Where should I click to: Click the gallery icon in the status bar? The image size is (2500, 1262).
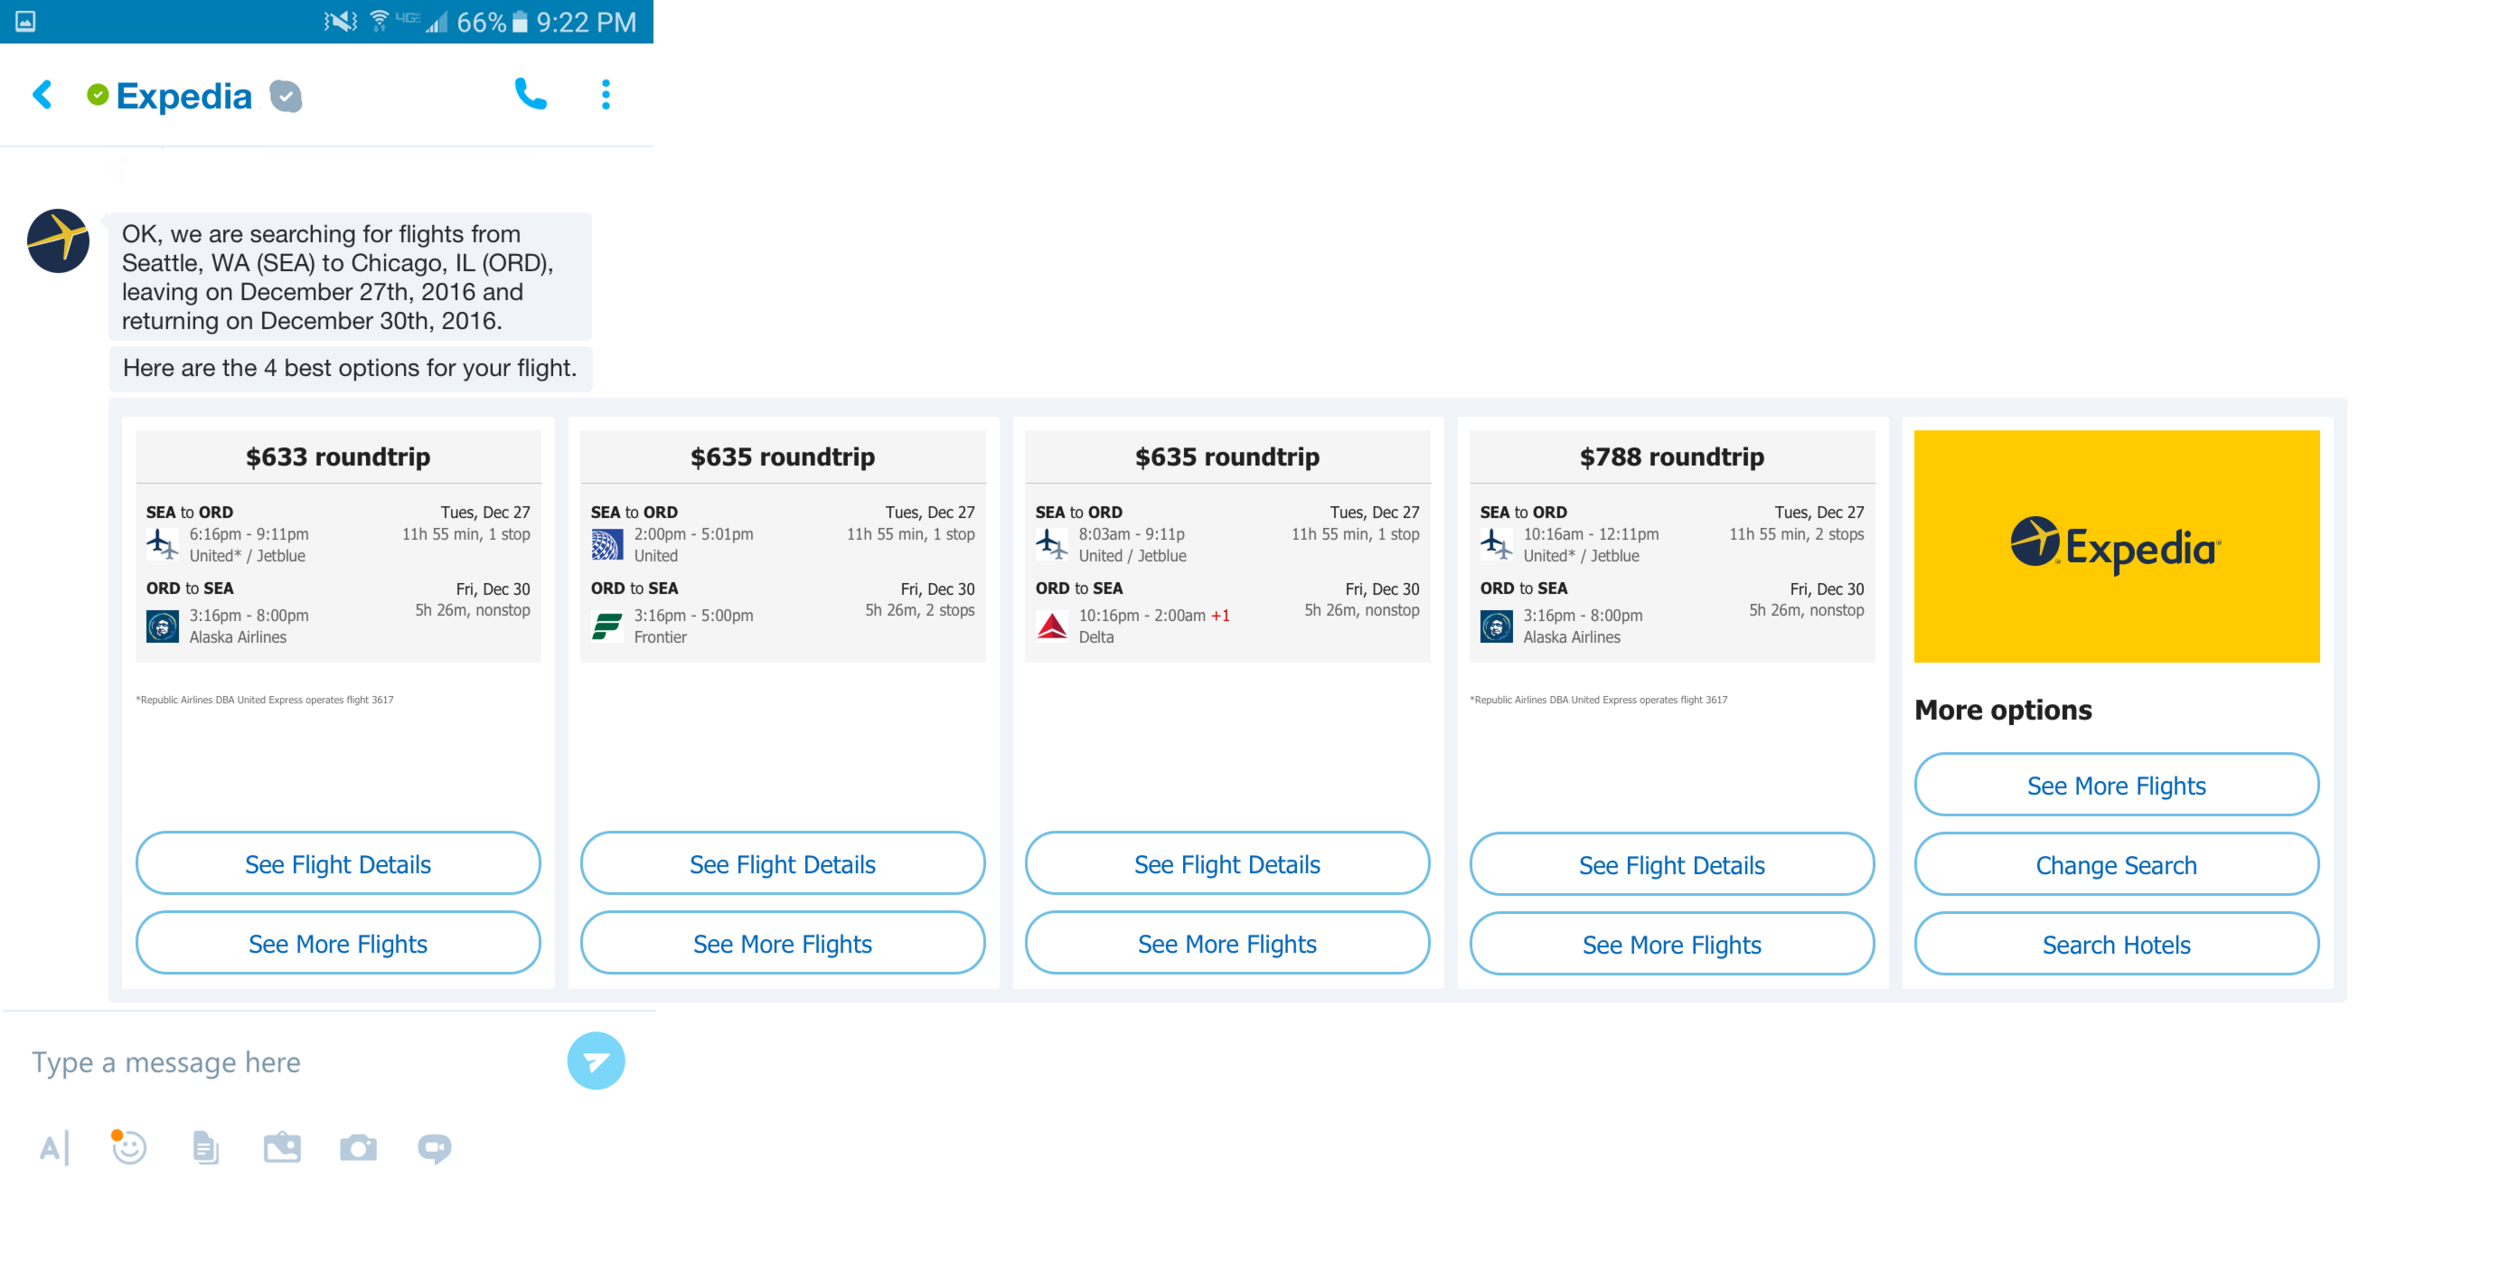click(23, 20)
